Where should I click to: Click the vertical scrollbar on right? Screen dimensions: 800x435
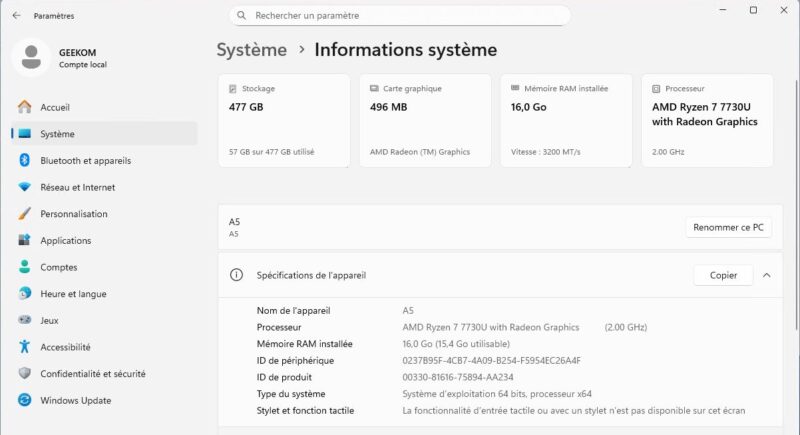tap(796, 204)
